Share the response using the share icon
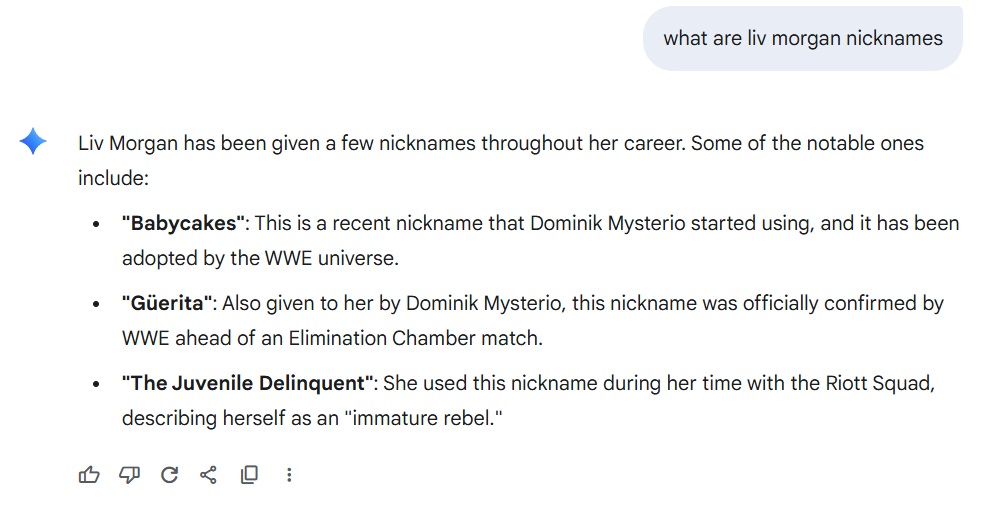This screenshot has width=986, height=516. click(x=209, y=475)
